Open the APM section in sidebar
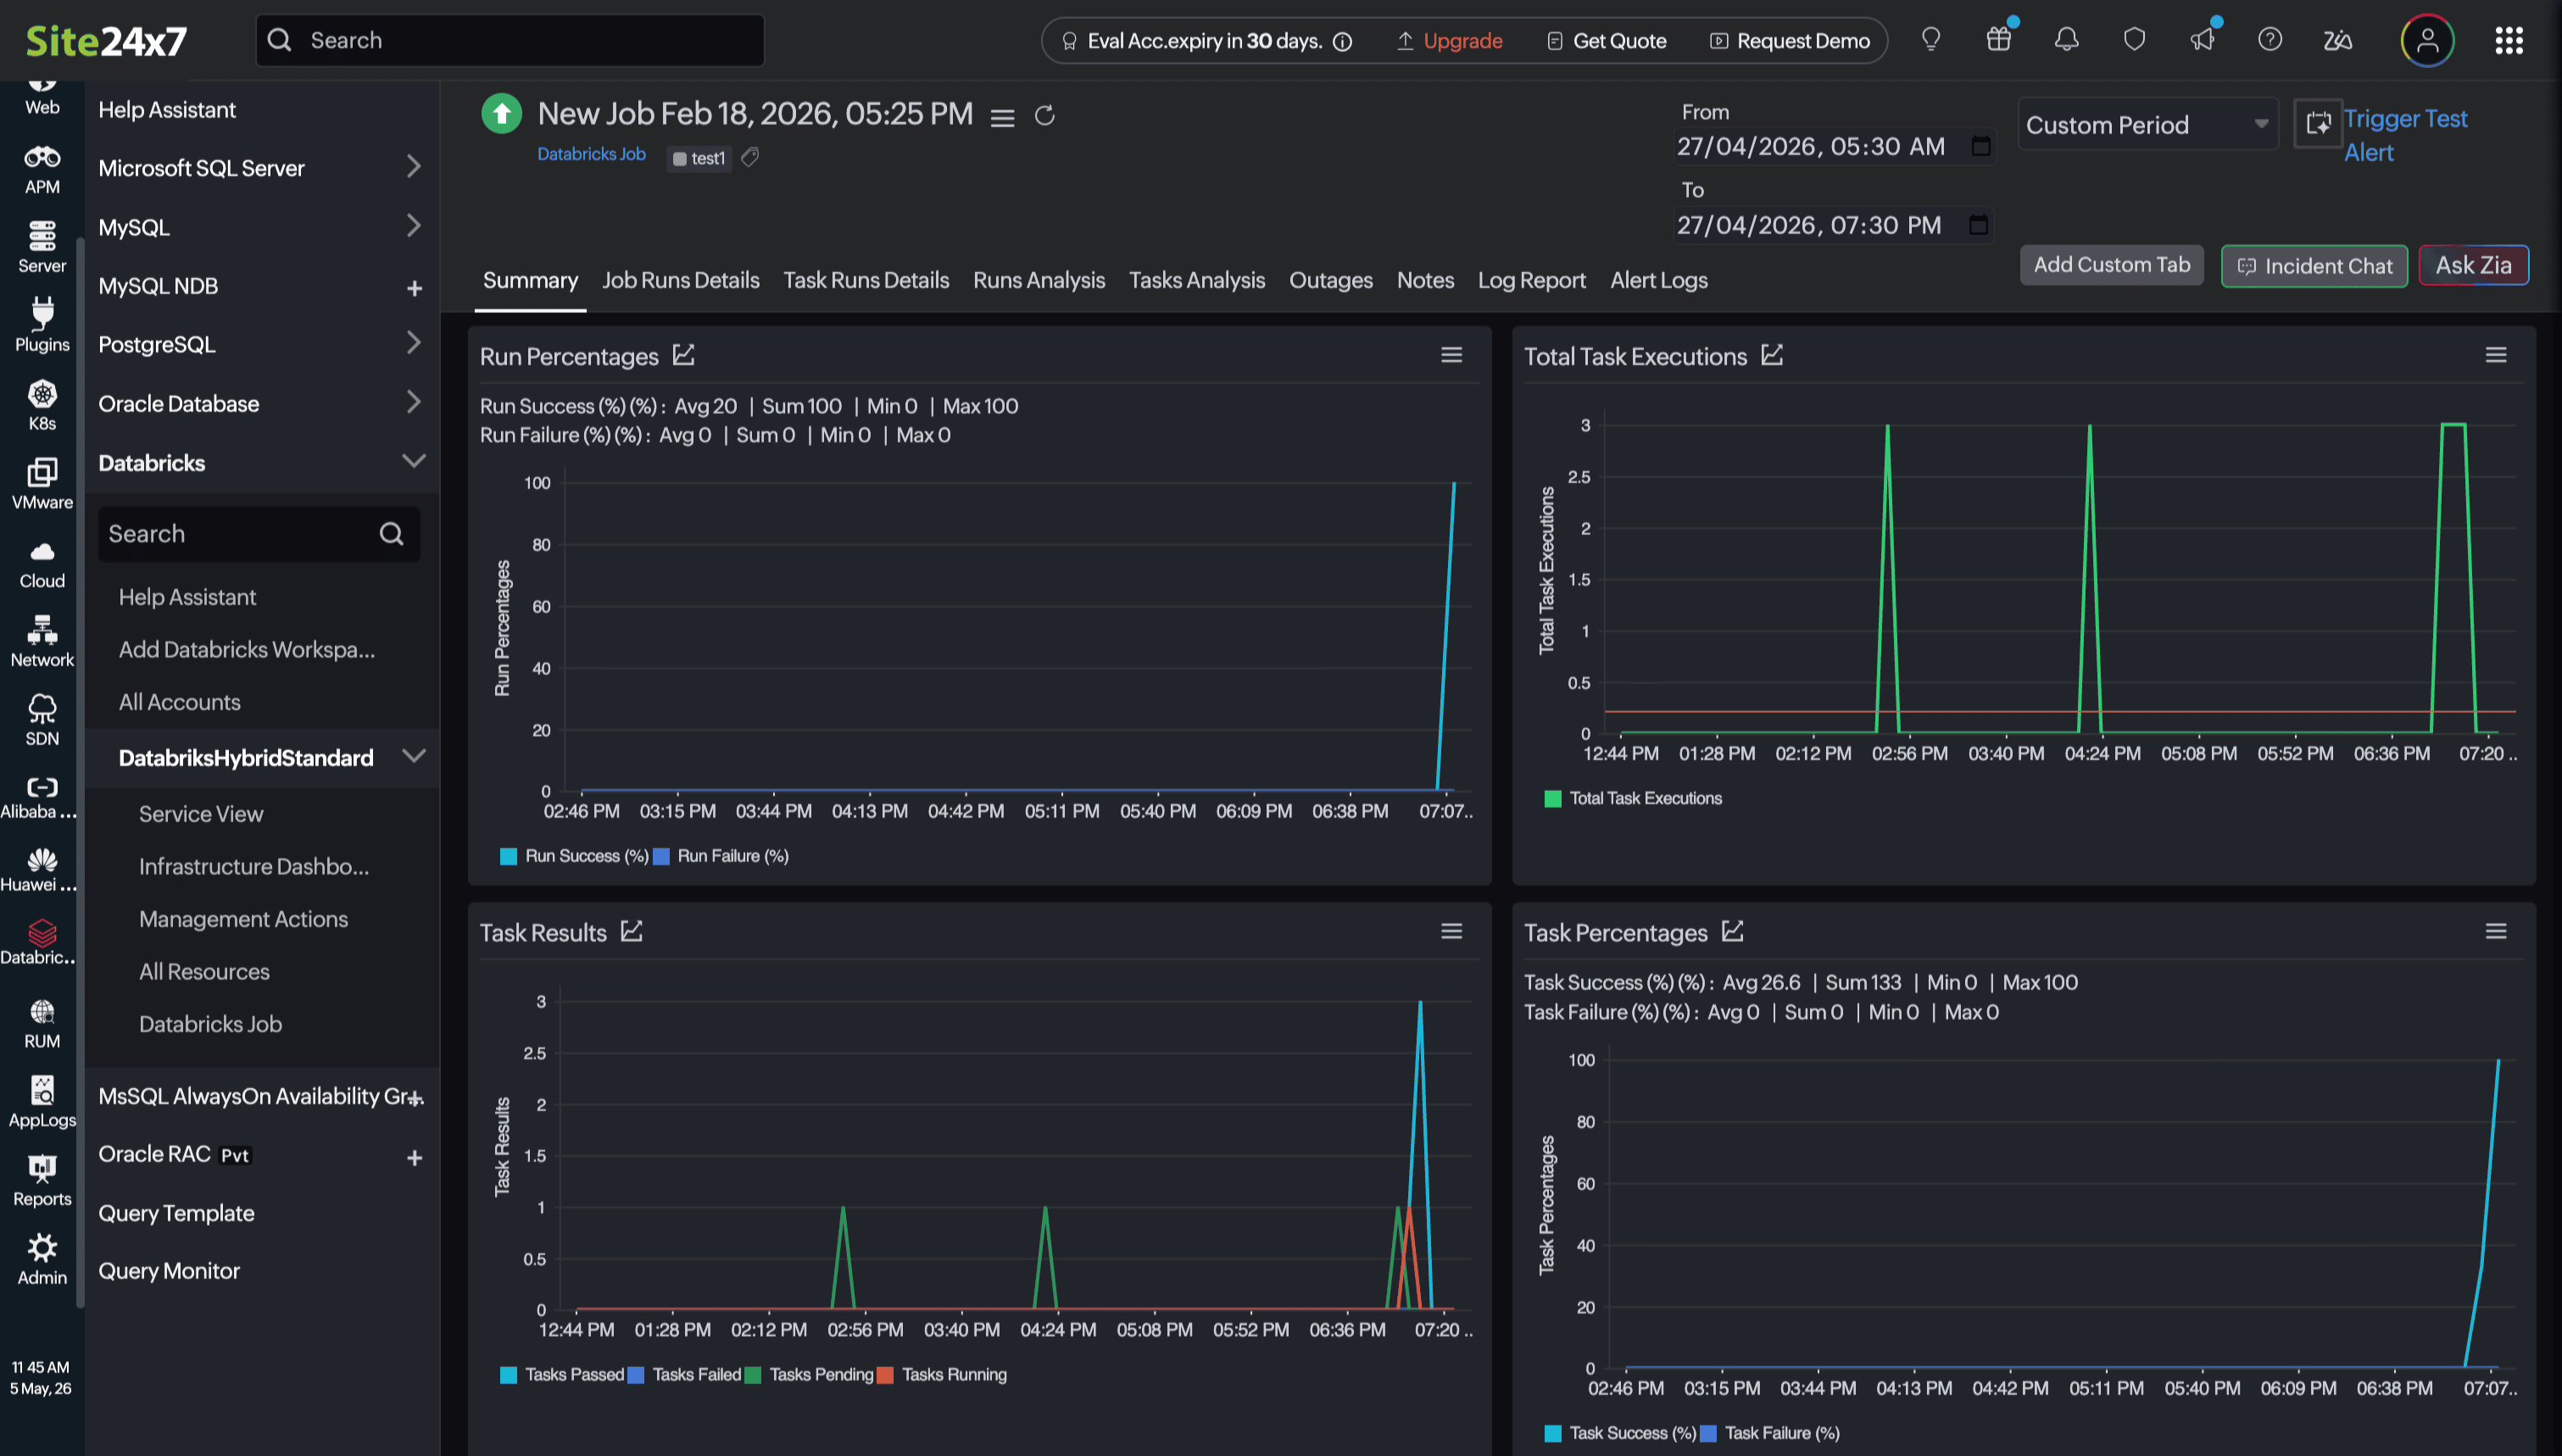The image size is (2562, 1456). 42,169
